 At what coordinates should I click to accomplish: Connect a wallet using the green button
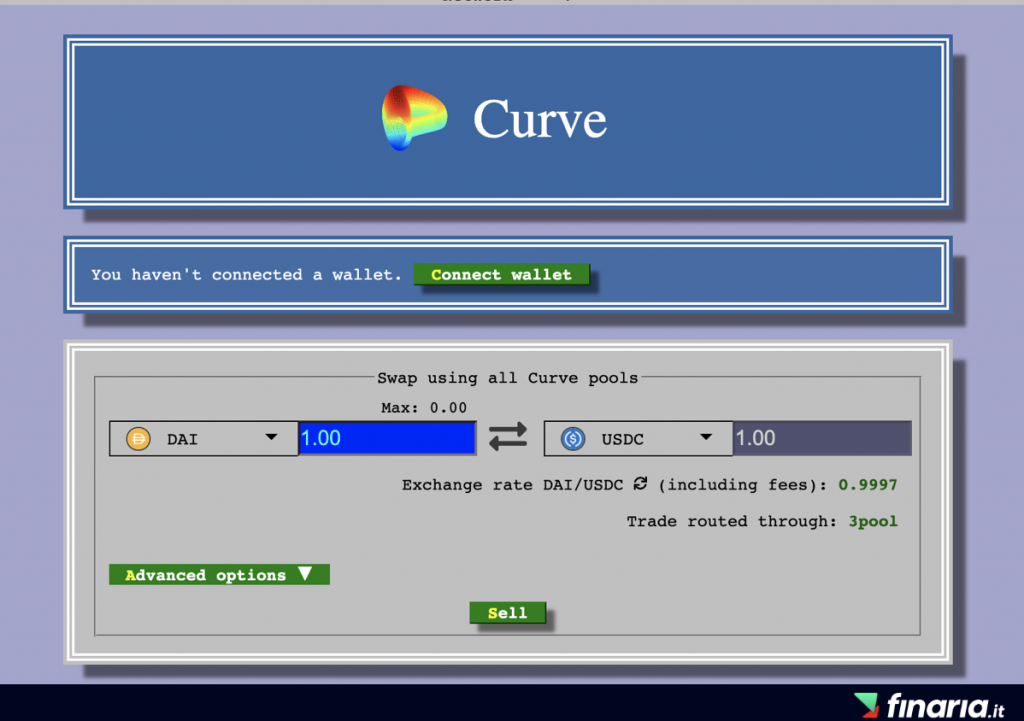[502, 274]
